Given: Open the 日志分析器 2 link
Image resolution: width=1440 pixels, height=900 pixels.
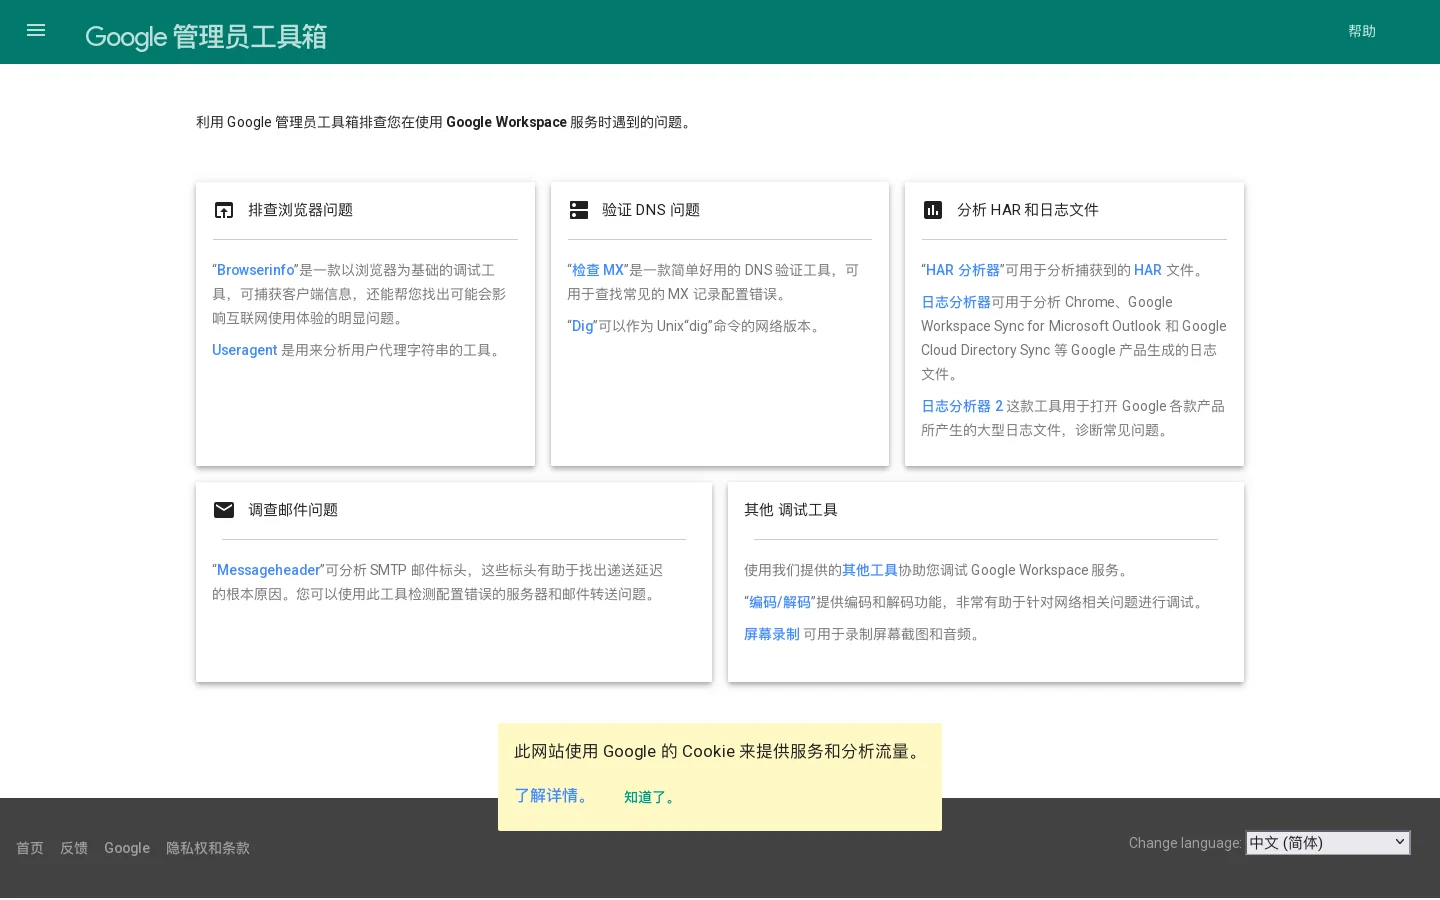Looking at the screenshot, I should [962, 406].
